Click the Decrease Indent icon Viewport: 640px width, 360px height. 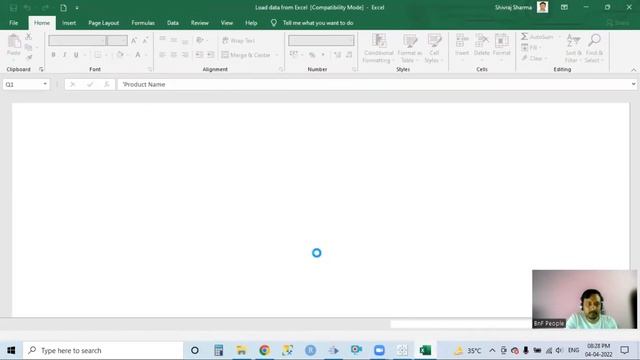pos(199,55)
